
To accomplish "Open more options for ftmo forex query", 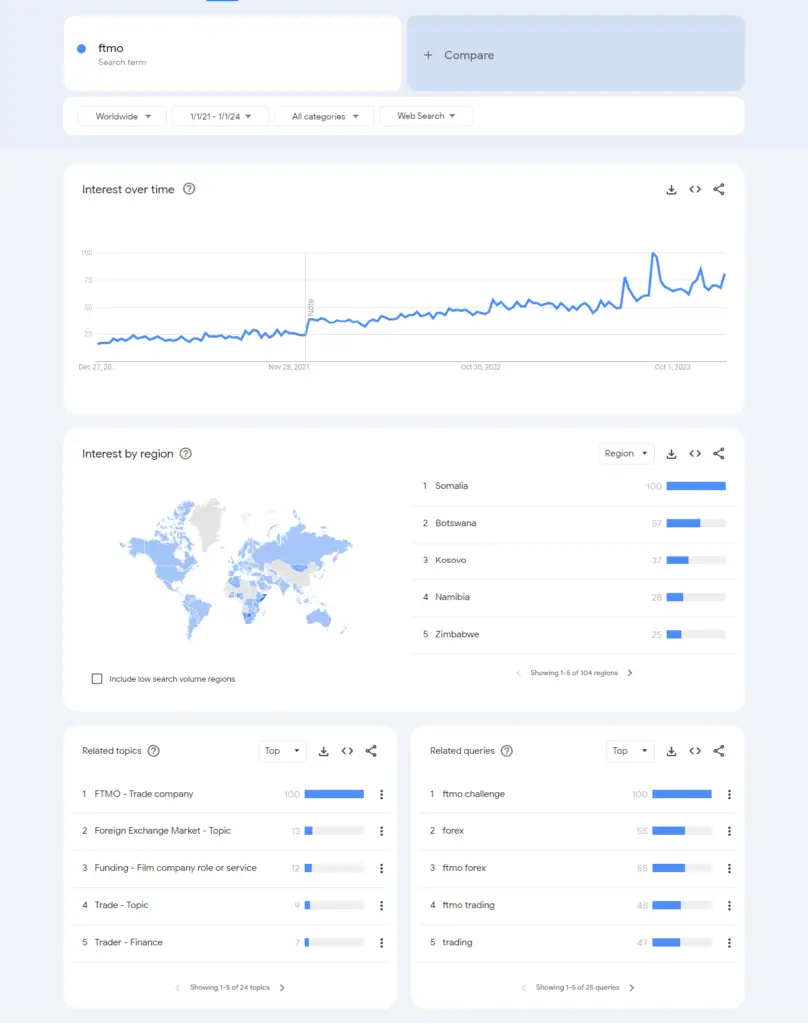I will click(x=729, y=868).
